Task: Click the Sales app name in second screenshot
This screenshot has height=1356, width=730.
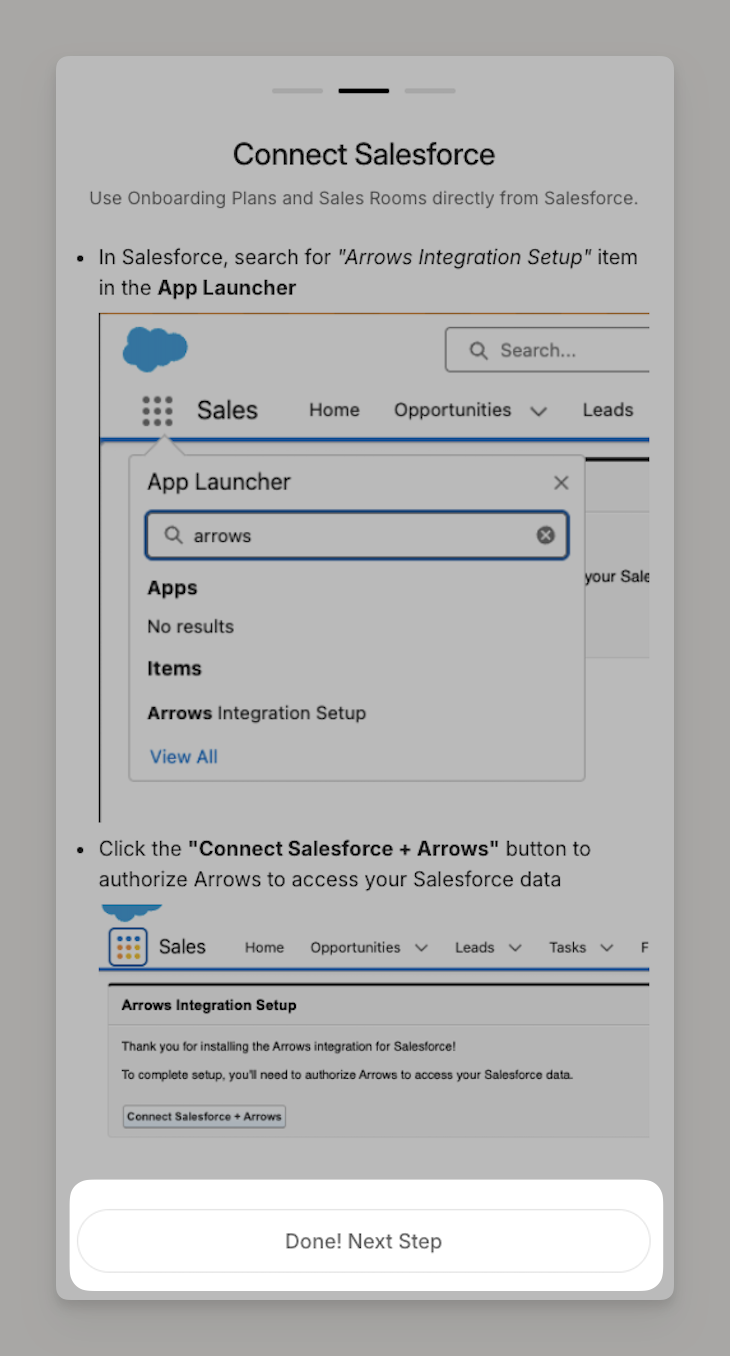Action: coord(182,947)
